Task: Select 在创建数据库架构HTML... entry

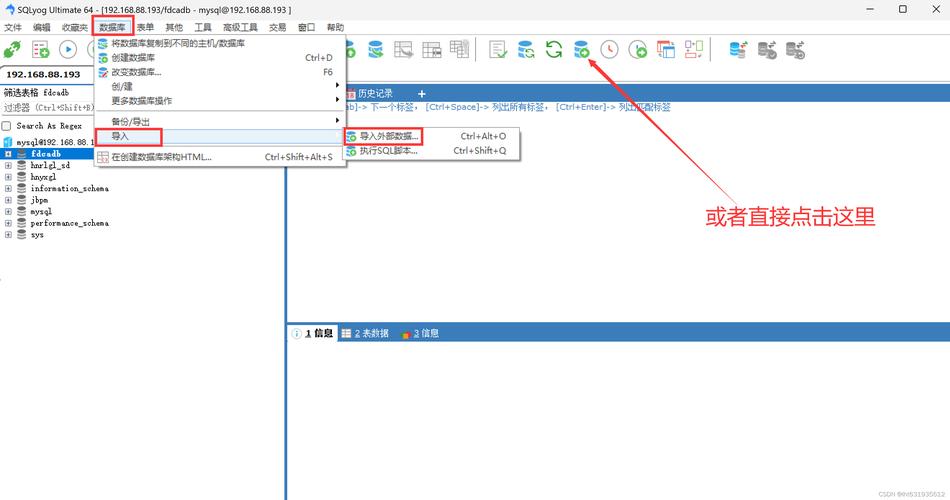Action: 221,157
